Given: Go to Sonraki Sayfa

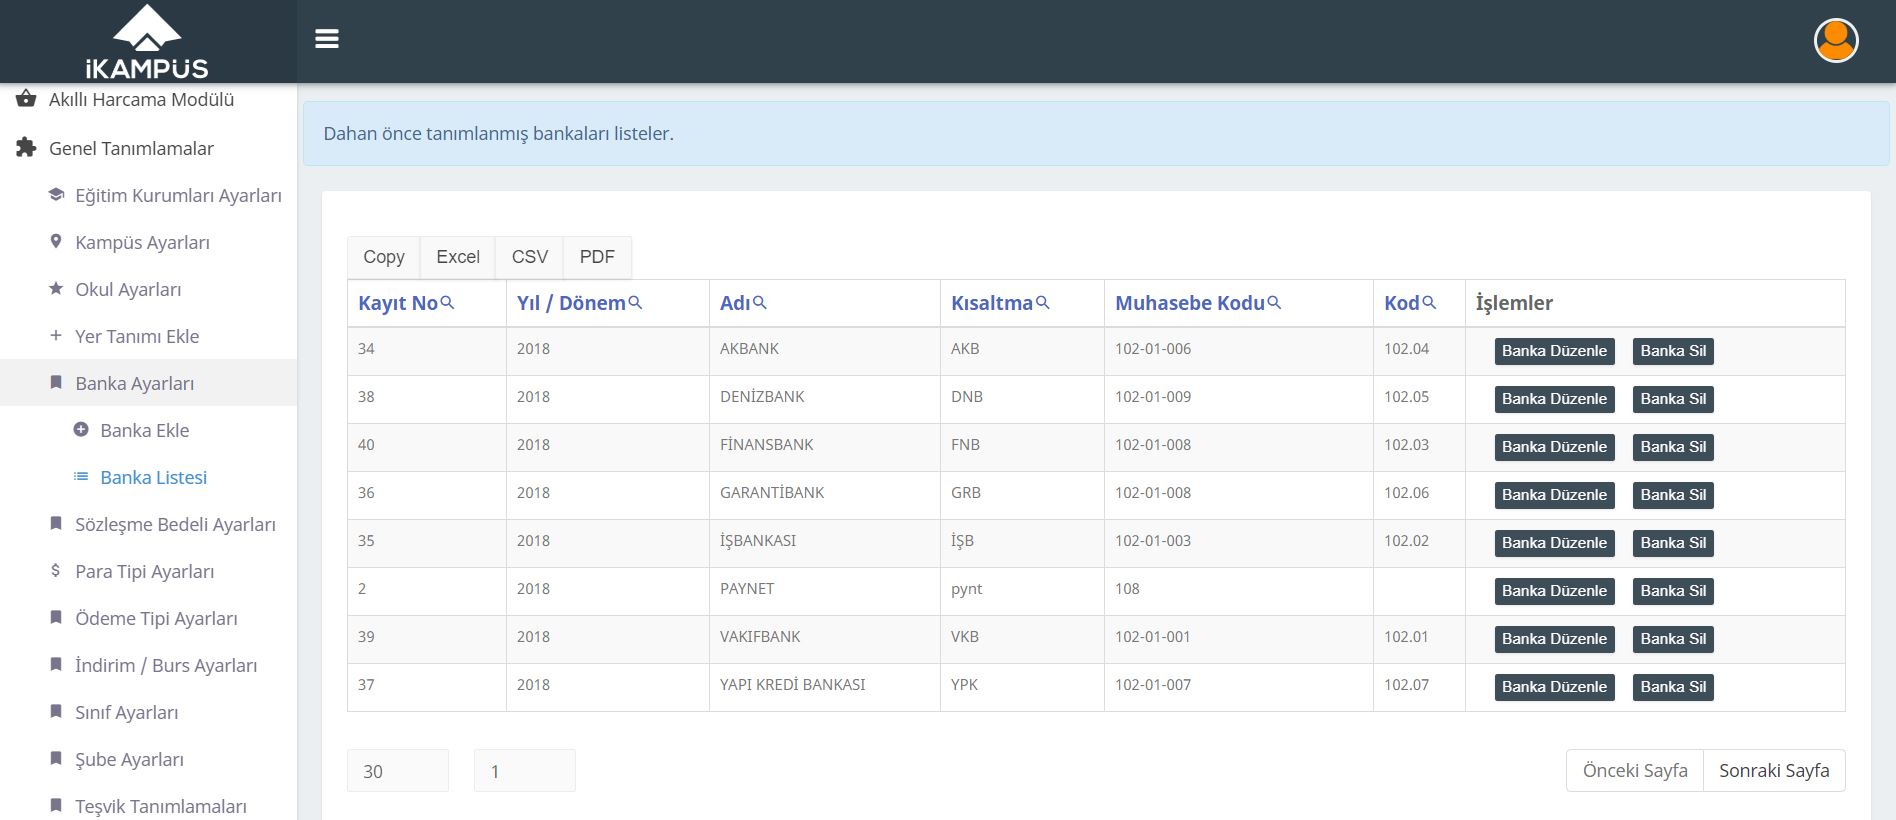Looking at the screenshot, I should (x=1774, y=770).
